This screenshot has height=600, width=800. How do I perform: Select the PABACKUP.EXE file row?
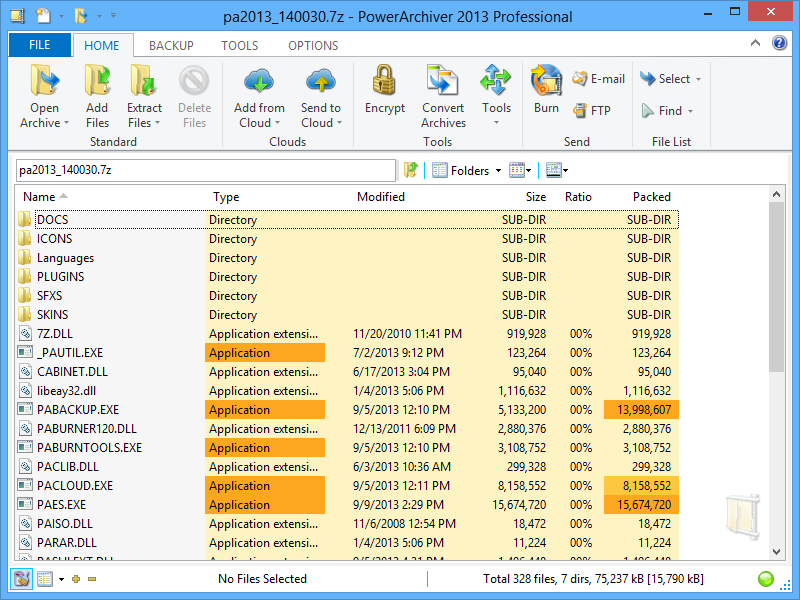(78, 410)
